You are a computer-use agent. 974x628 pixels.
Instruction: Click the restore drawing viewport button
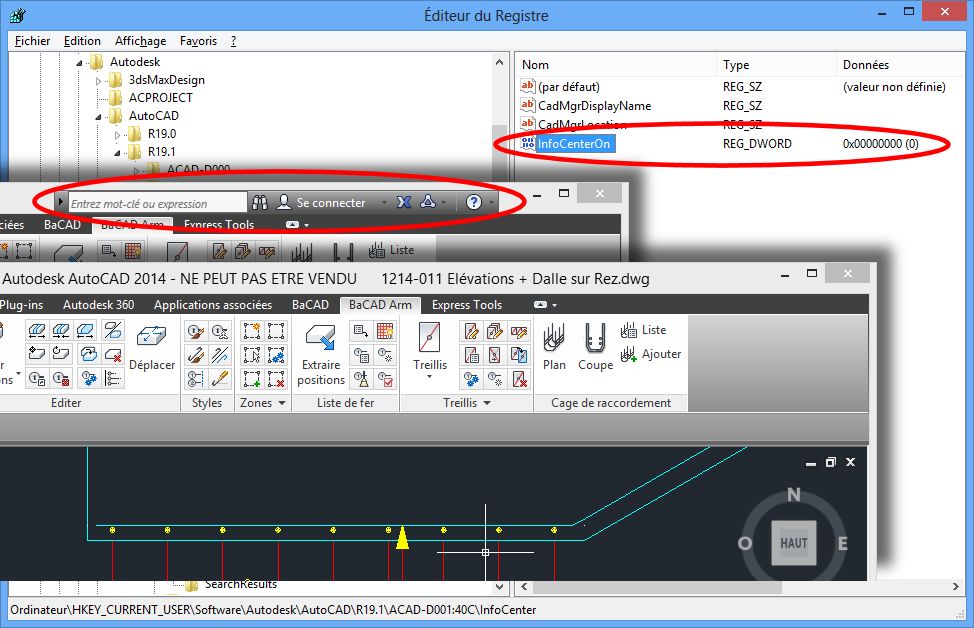click(831, 462)
